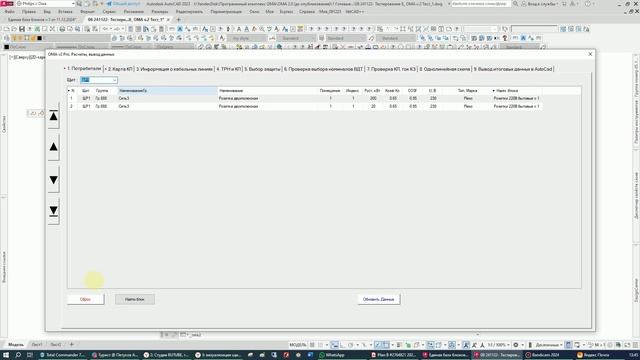
Task: Click Вход в службы sign-in
Action: 539,4
